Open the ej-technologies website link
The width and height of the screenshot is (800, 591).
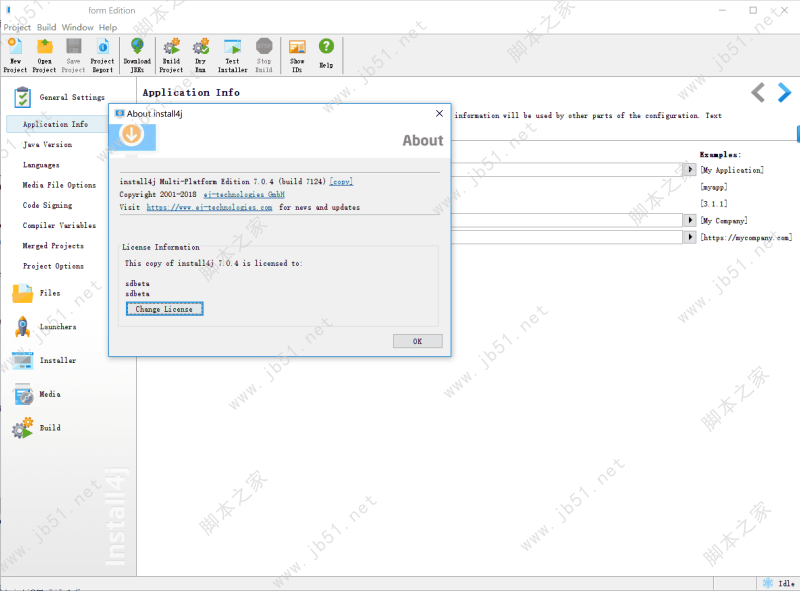[x=209, y=207]
